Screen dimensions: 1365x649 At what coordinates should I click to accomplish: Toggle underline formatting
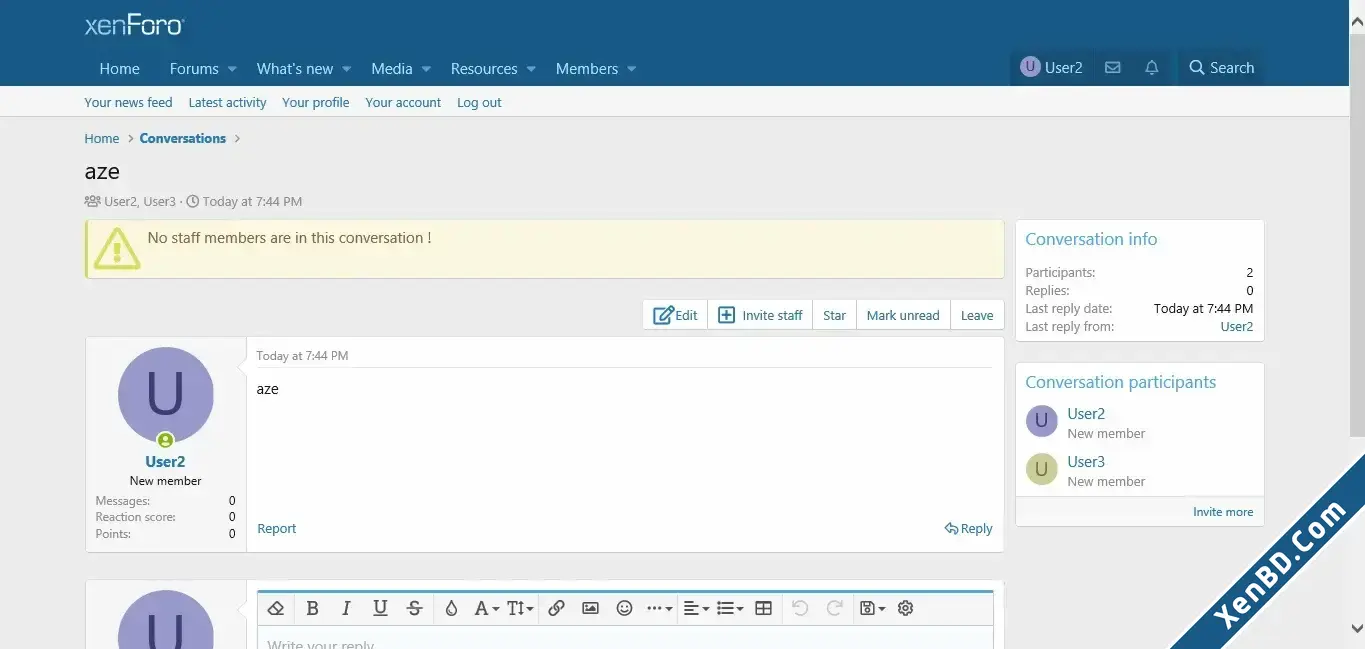(380, 608)
